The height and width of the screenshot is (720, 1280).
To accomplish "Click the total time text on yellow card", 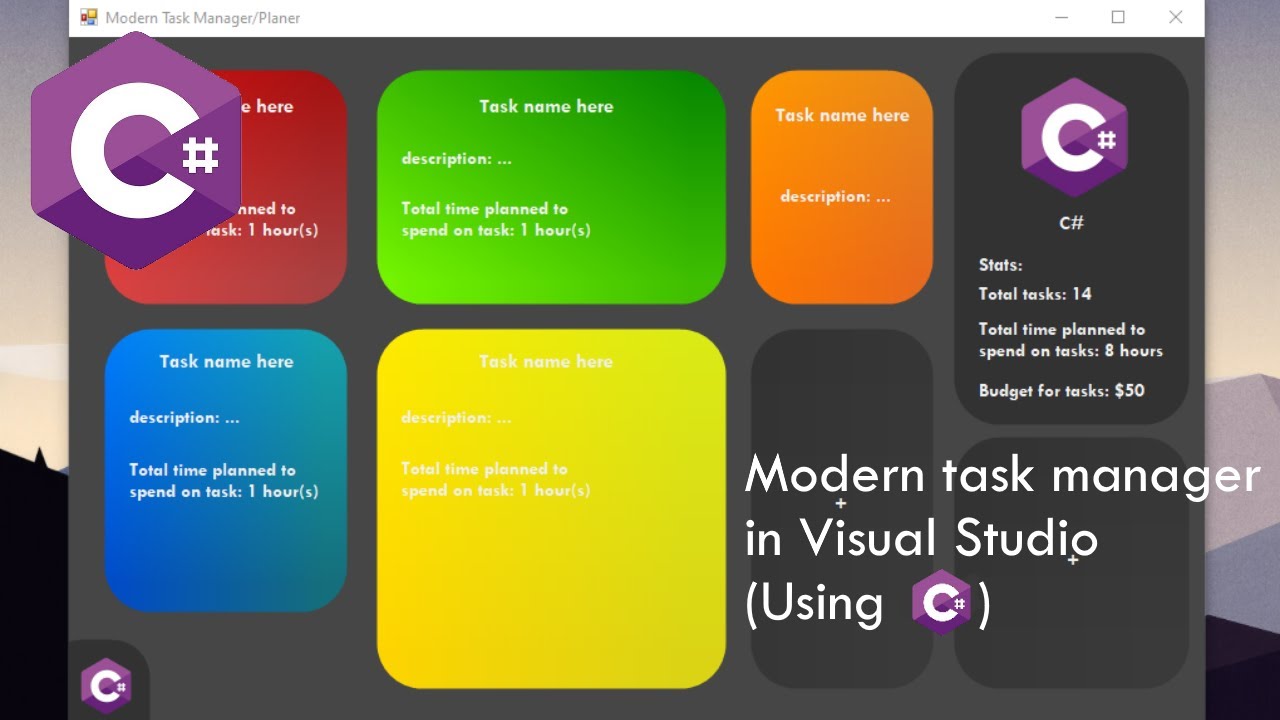I will click(496, 479).
